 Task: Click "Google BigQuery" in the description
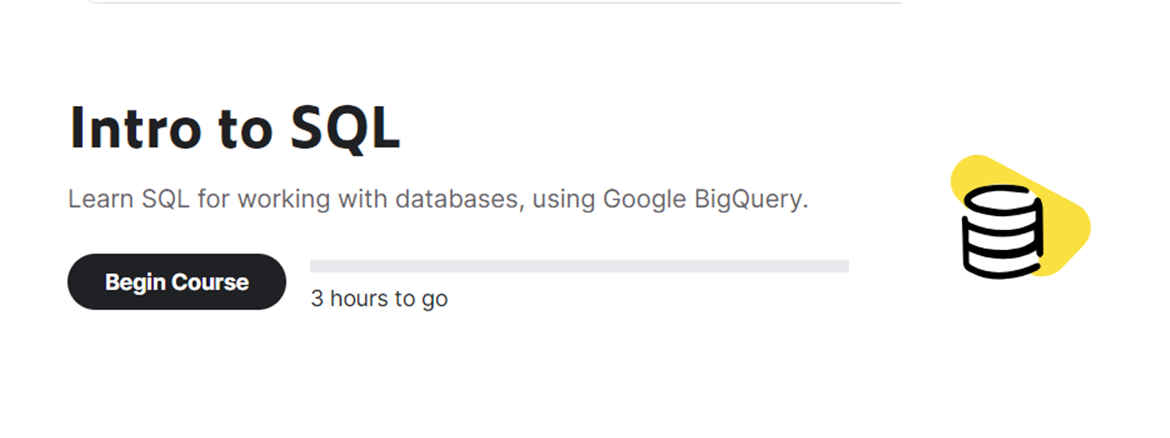click(704, 200)
